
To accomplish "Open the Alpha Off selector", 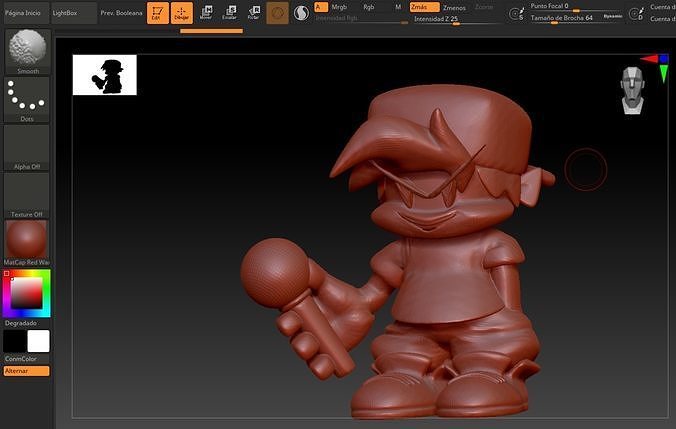I will tap(27, 147).
